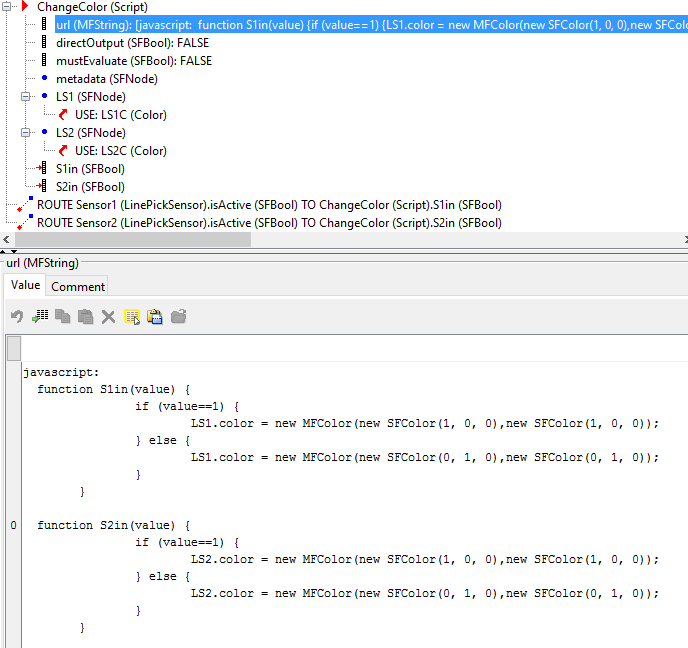The image size is (688, 648).
Task: Click the row header numbered 0
Action: click(14, 525)
